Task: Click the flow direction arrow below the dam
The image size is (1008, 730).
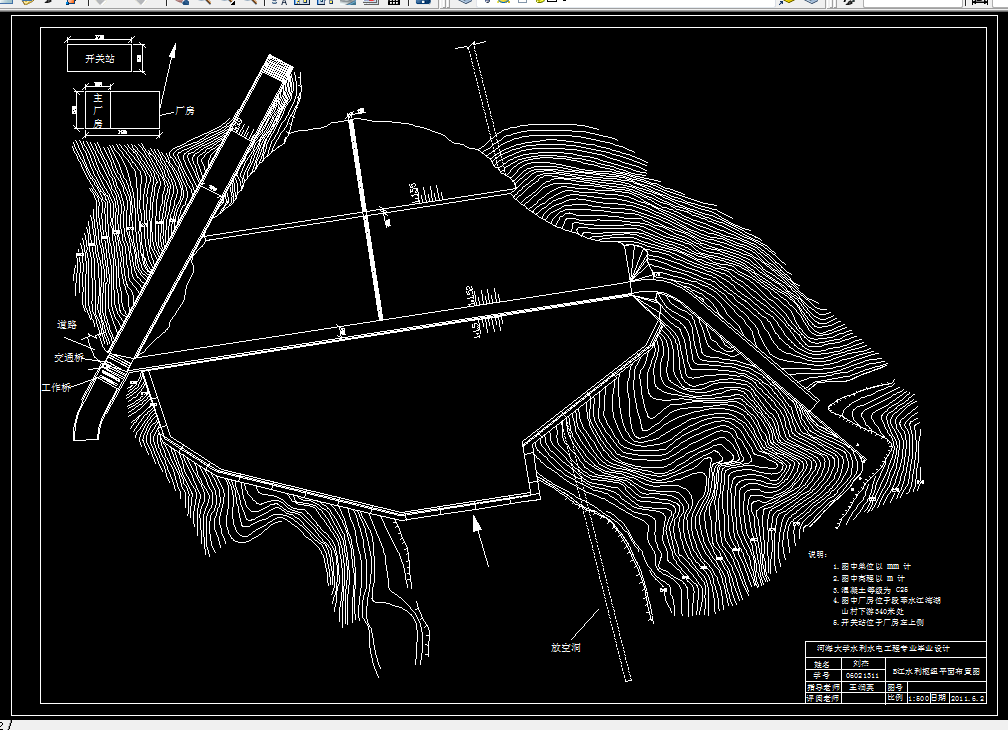Action: [480, 540]
